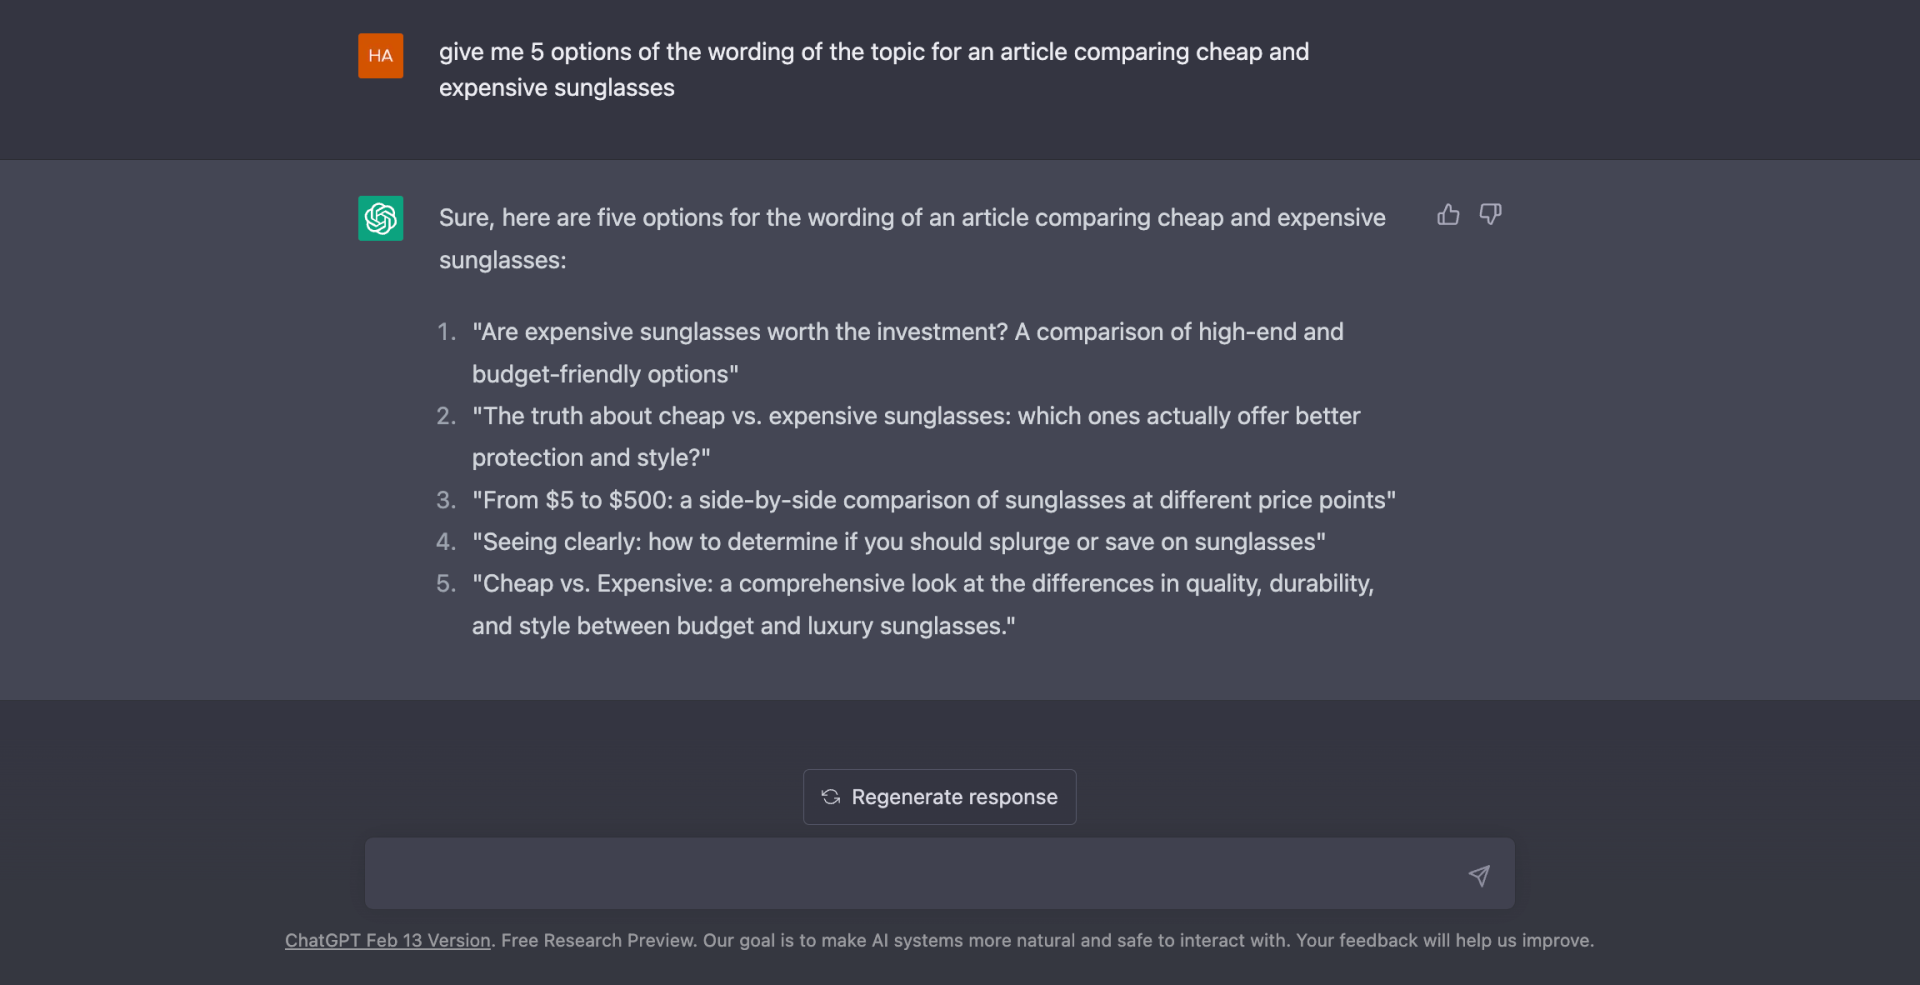The image size is (1920, 985).
Task: Click the list number 3 marker
Action: point(446,500)
